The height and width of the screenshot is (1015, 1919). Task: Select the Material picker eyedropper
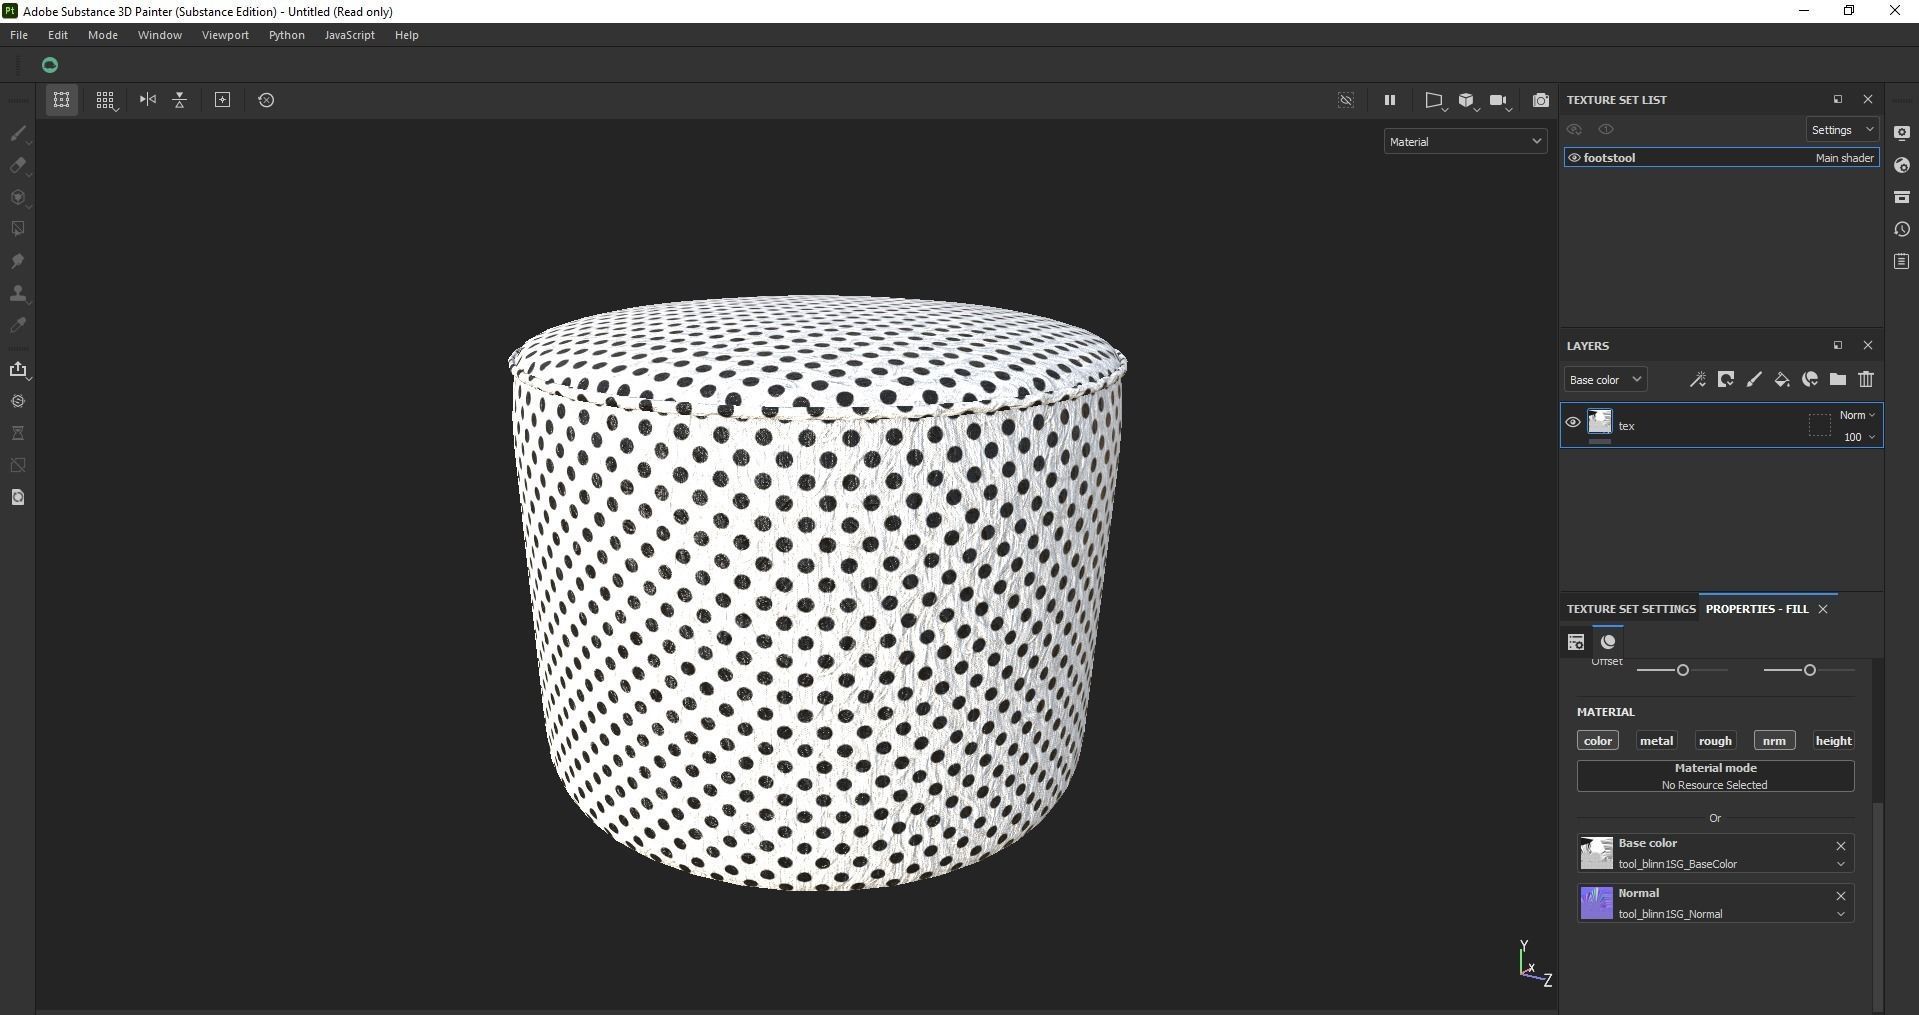point(17,325)
